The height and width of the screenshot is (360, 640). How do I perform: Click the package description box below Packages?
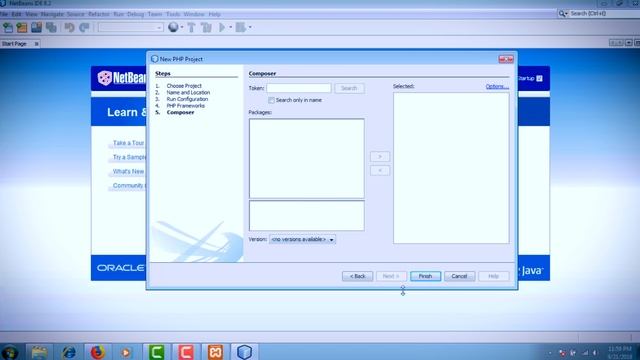coord(307,216)
